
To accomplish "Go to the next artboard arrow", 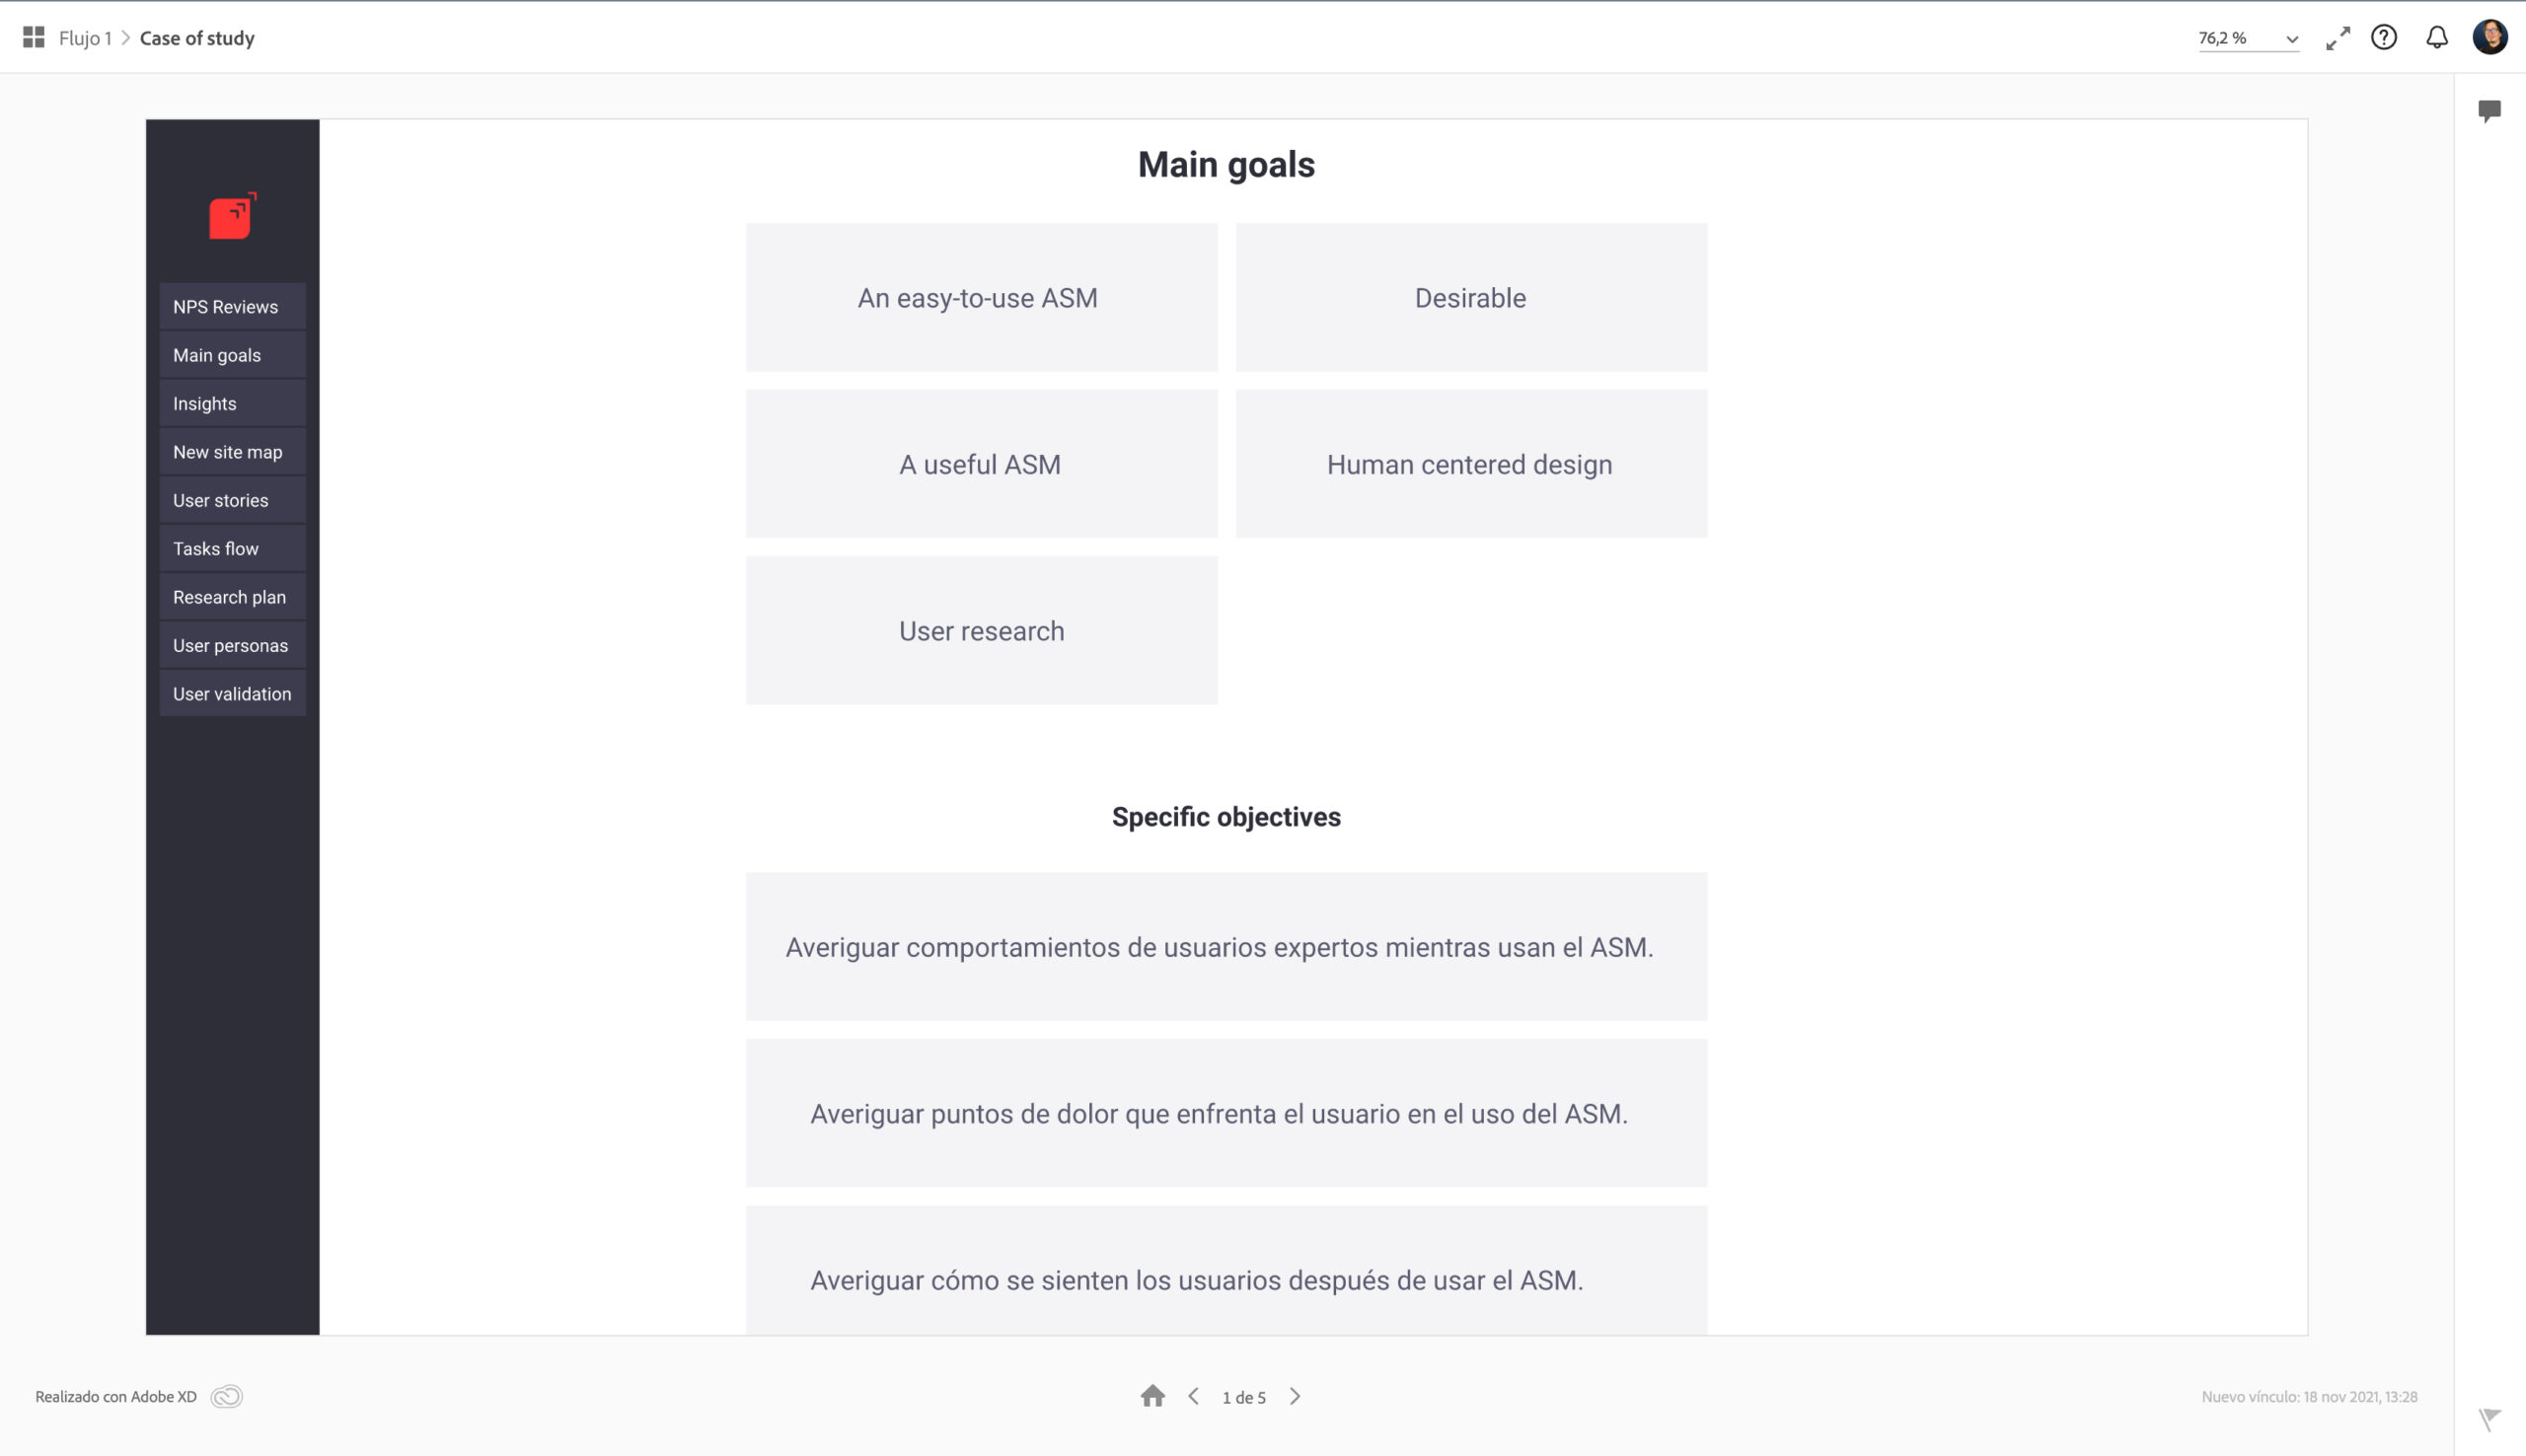I will (1295, 1396).
